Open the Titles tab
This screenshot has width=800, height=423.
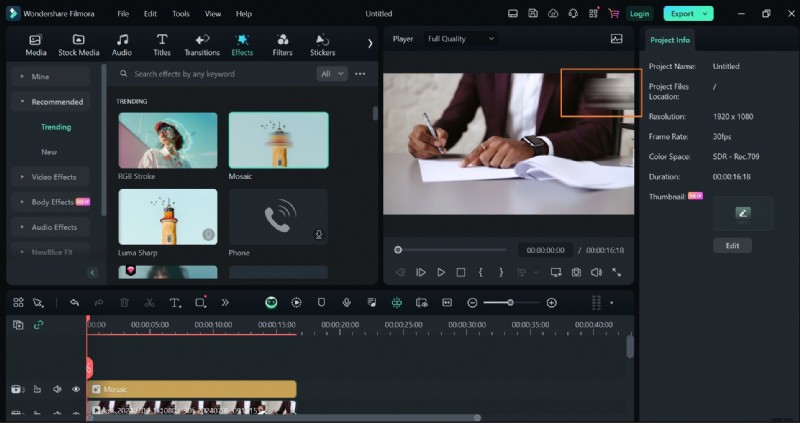[162, 45]
